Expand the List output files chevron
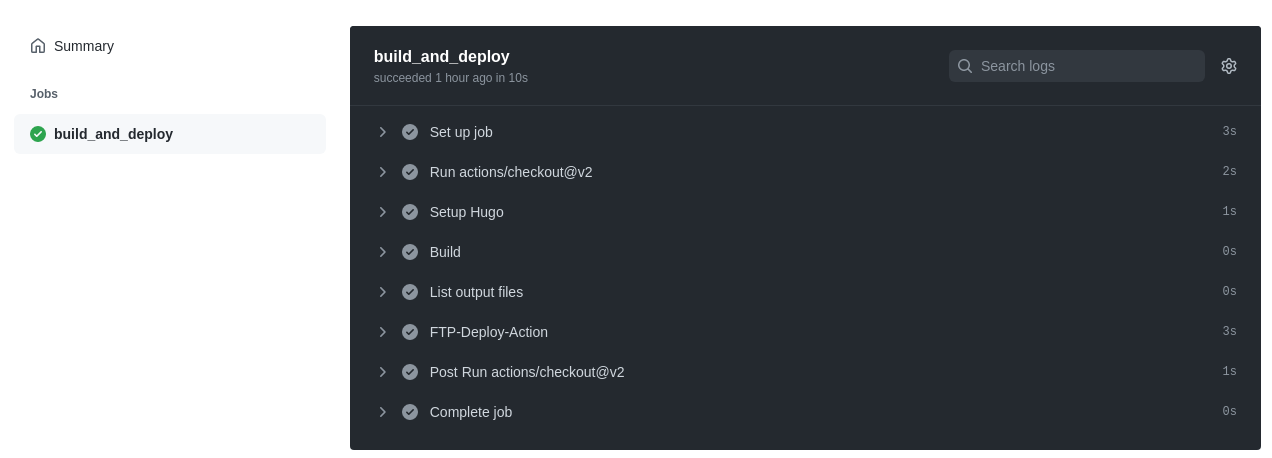The image size is (1272, 458). (382, 292)
